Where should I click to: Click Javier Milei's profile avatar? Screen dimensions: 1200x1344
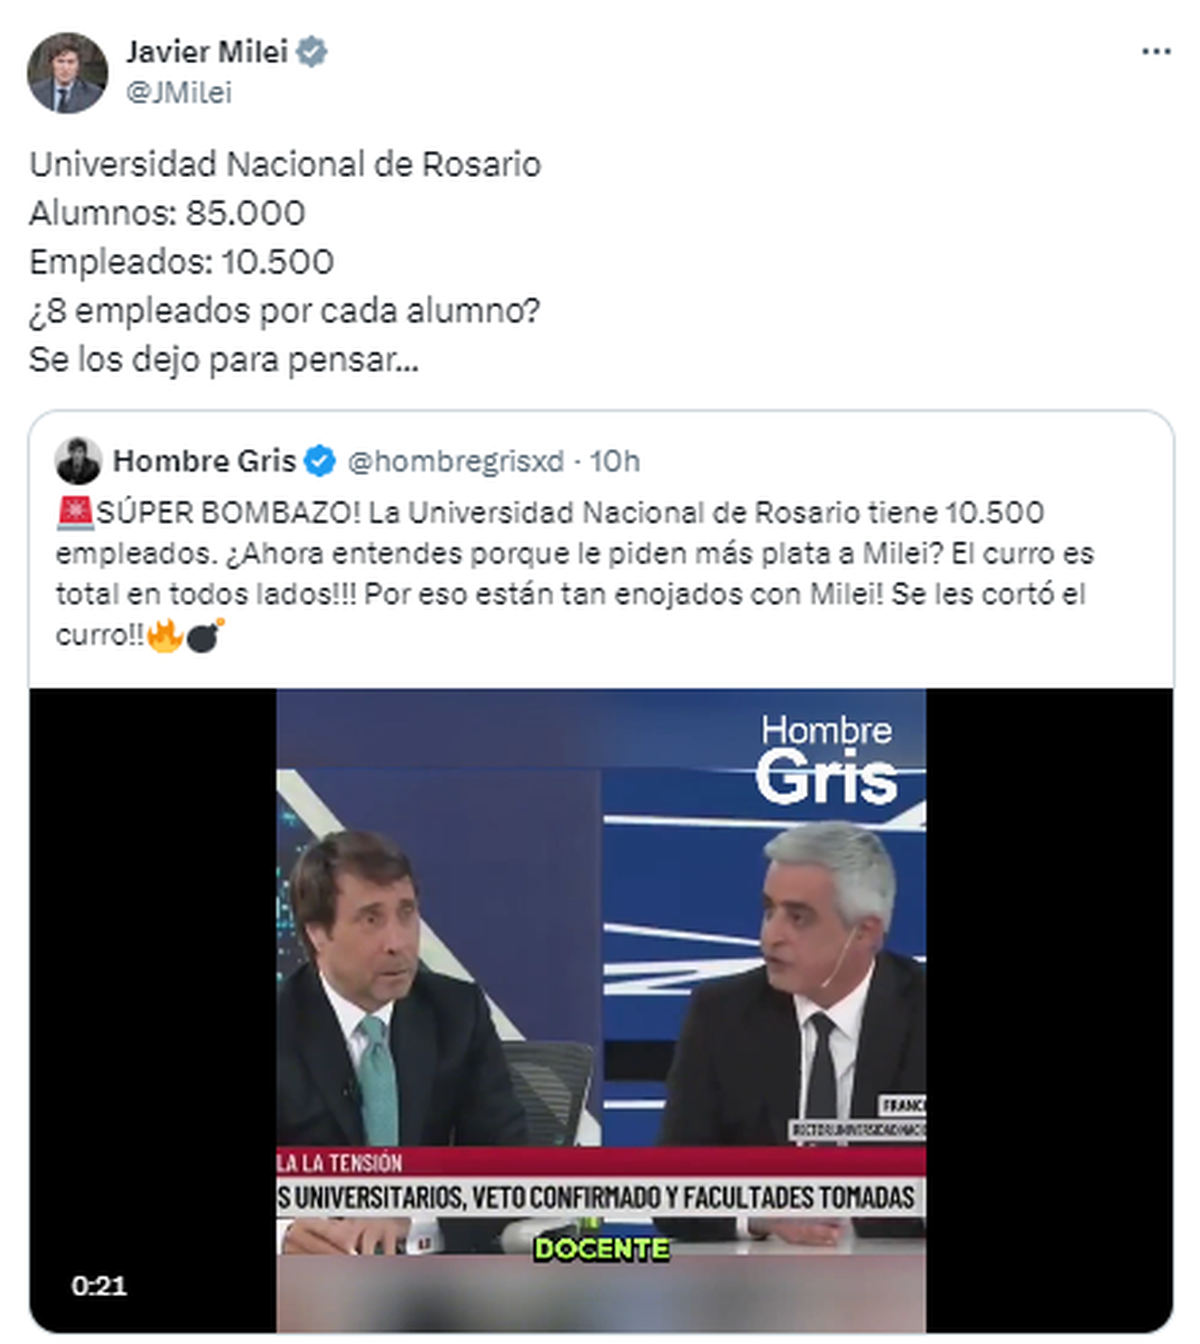(x=67, y=73)
